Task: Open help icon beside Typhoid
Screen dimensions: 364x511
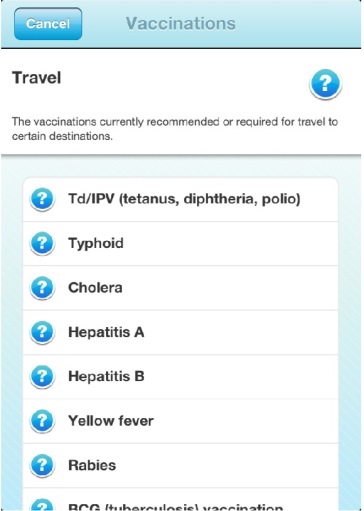Action: [42, 244]
